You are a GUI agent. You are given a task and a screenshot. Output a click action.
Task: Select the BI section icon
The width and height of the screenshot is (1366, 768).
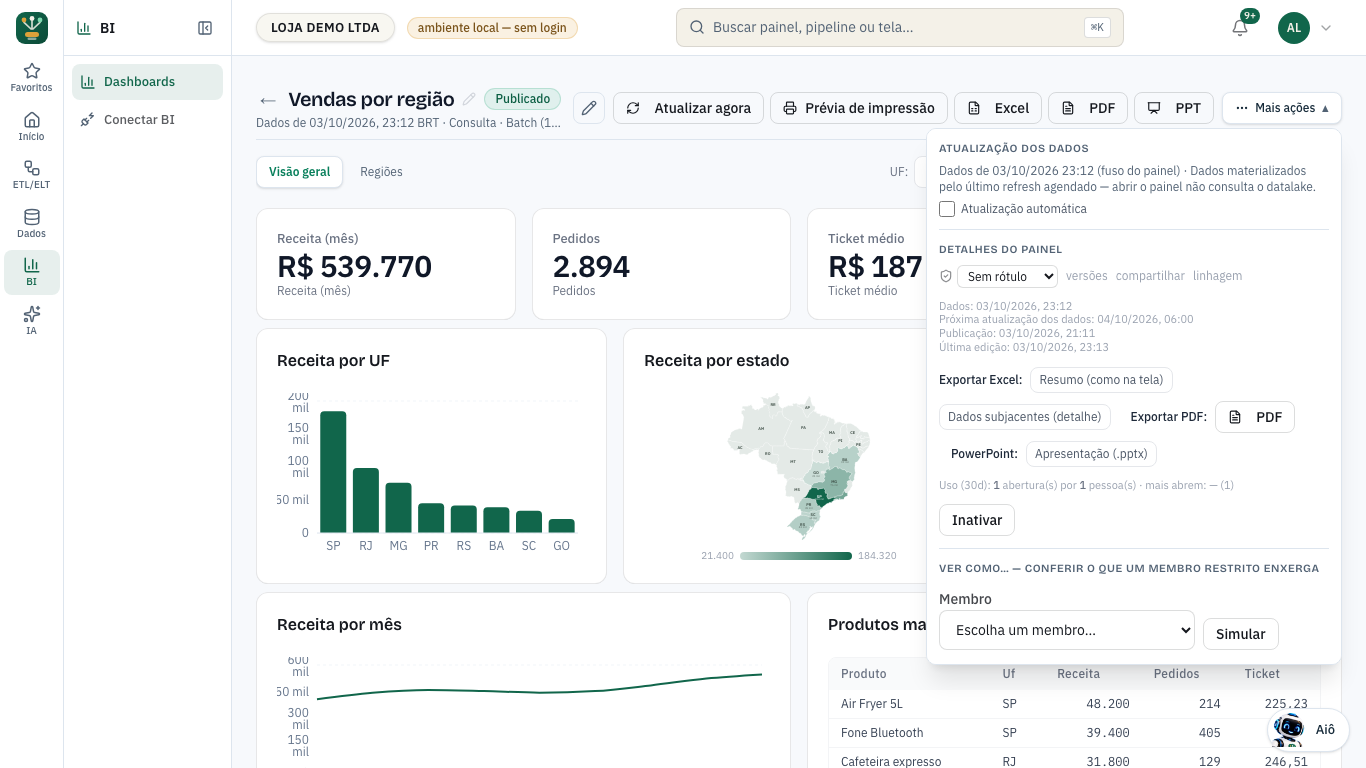click(32, 272)
